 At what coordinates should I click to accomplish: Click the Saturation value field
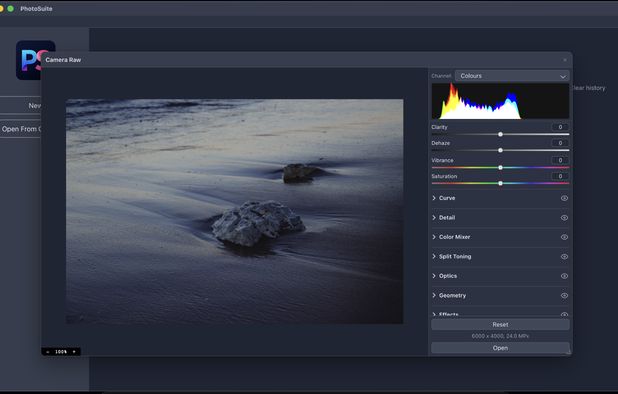(560, 176)
